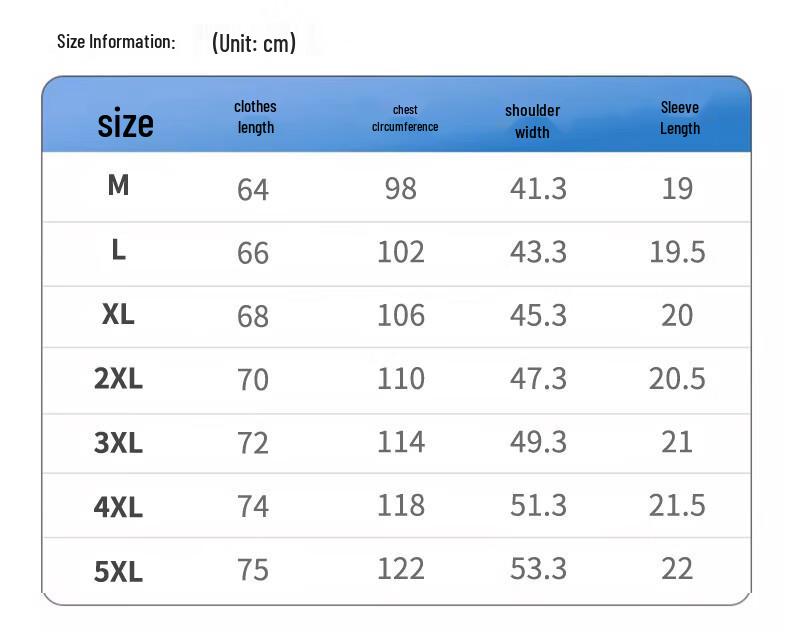Select the 3XL size row label
Viewport: 790px width, 632px height.
click(x=118, y=443)
